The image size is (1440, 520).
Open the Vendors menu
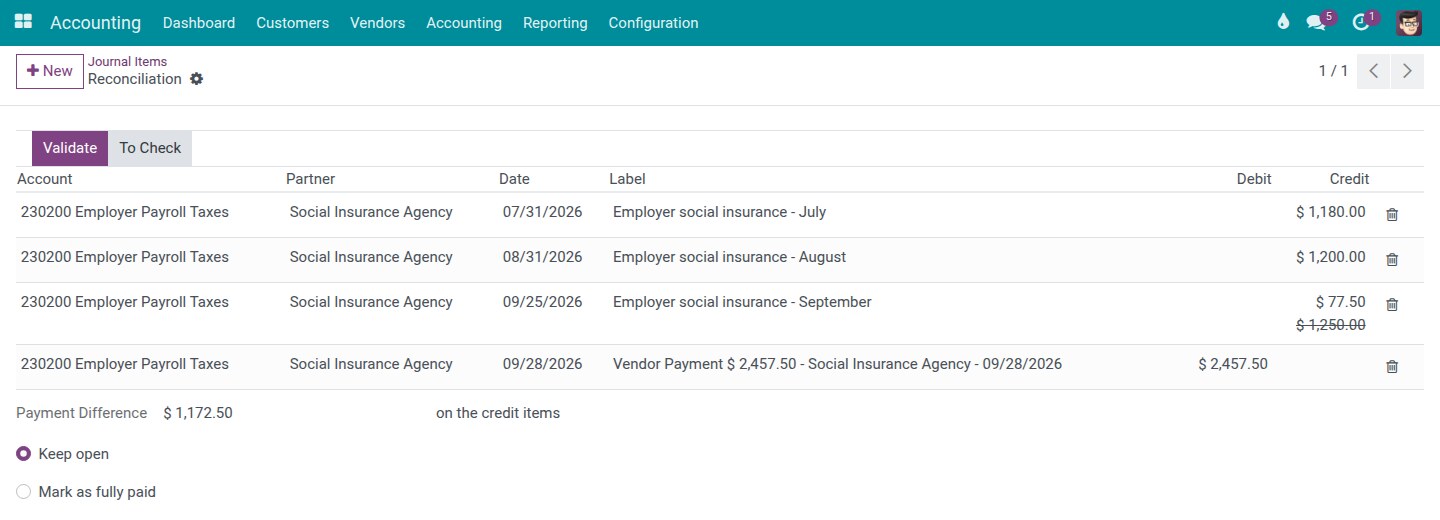[377, 22]
